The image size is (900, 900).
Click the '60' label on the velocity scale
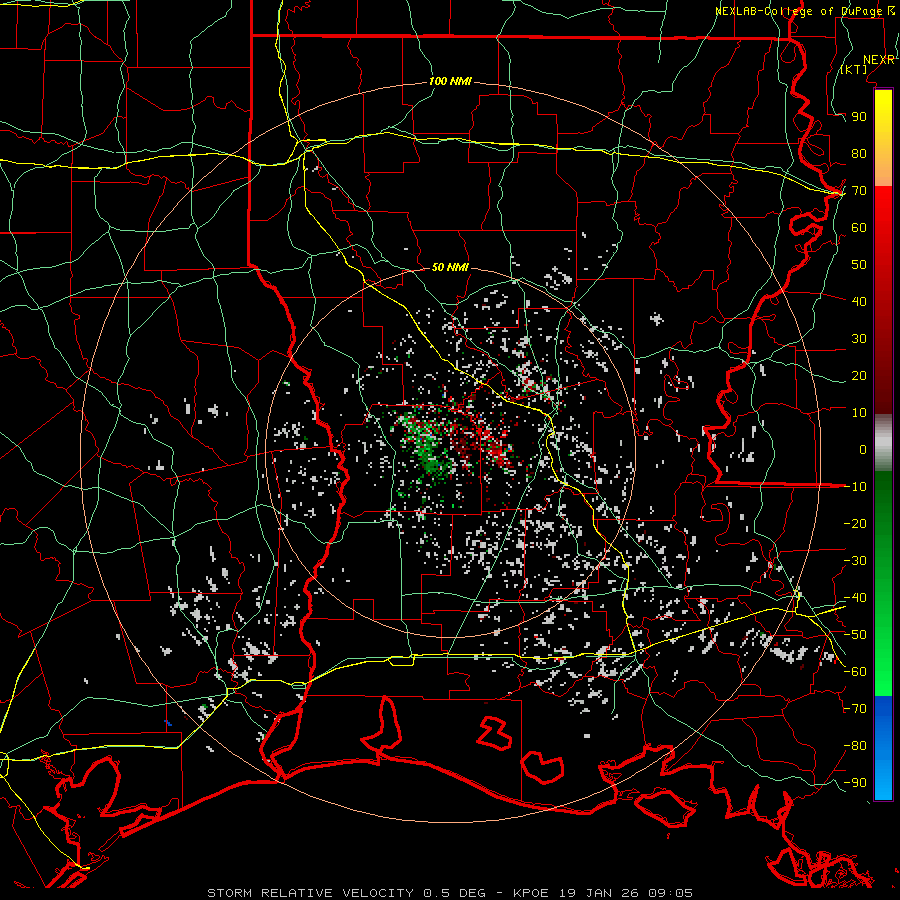coord(859,227)
